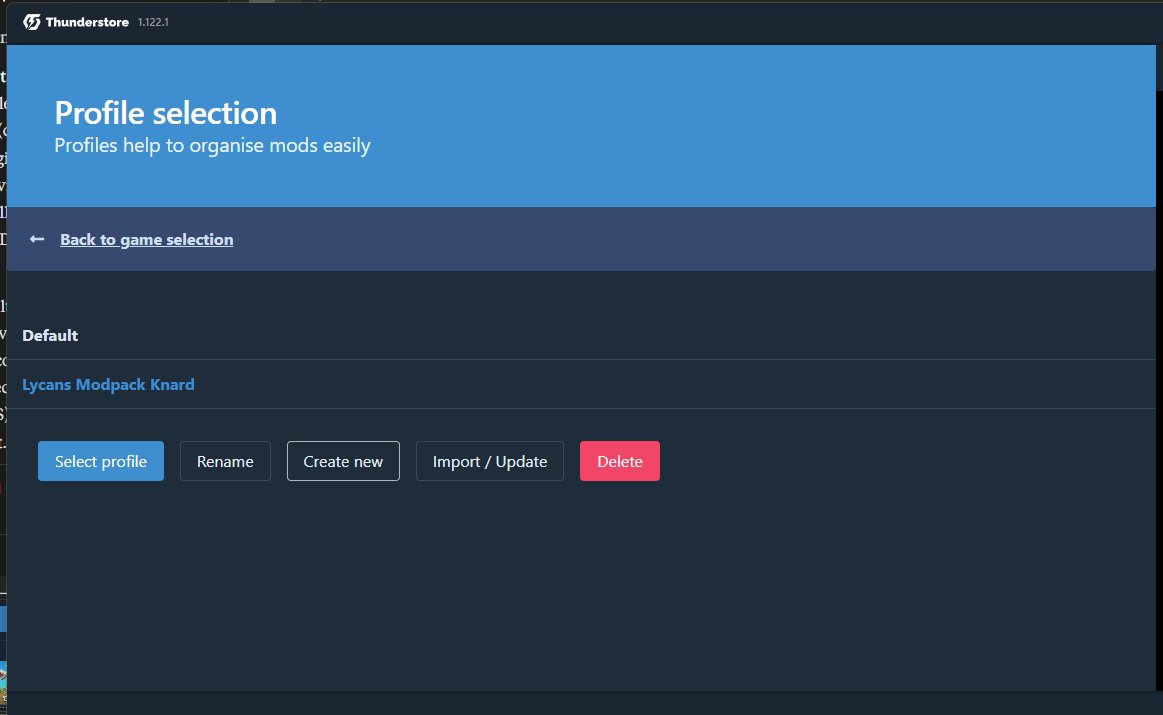The width and height of the screenshot is (1163, 715).
Task: Click the back arrow icon
Action: [36, 239]
